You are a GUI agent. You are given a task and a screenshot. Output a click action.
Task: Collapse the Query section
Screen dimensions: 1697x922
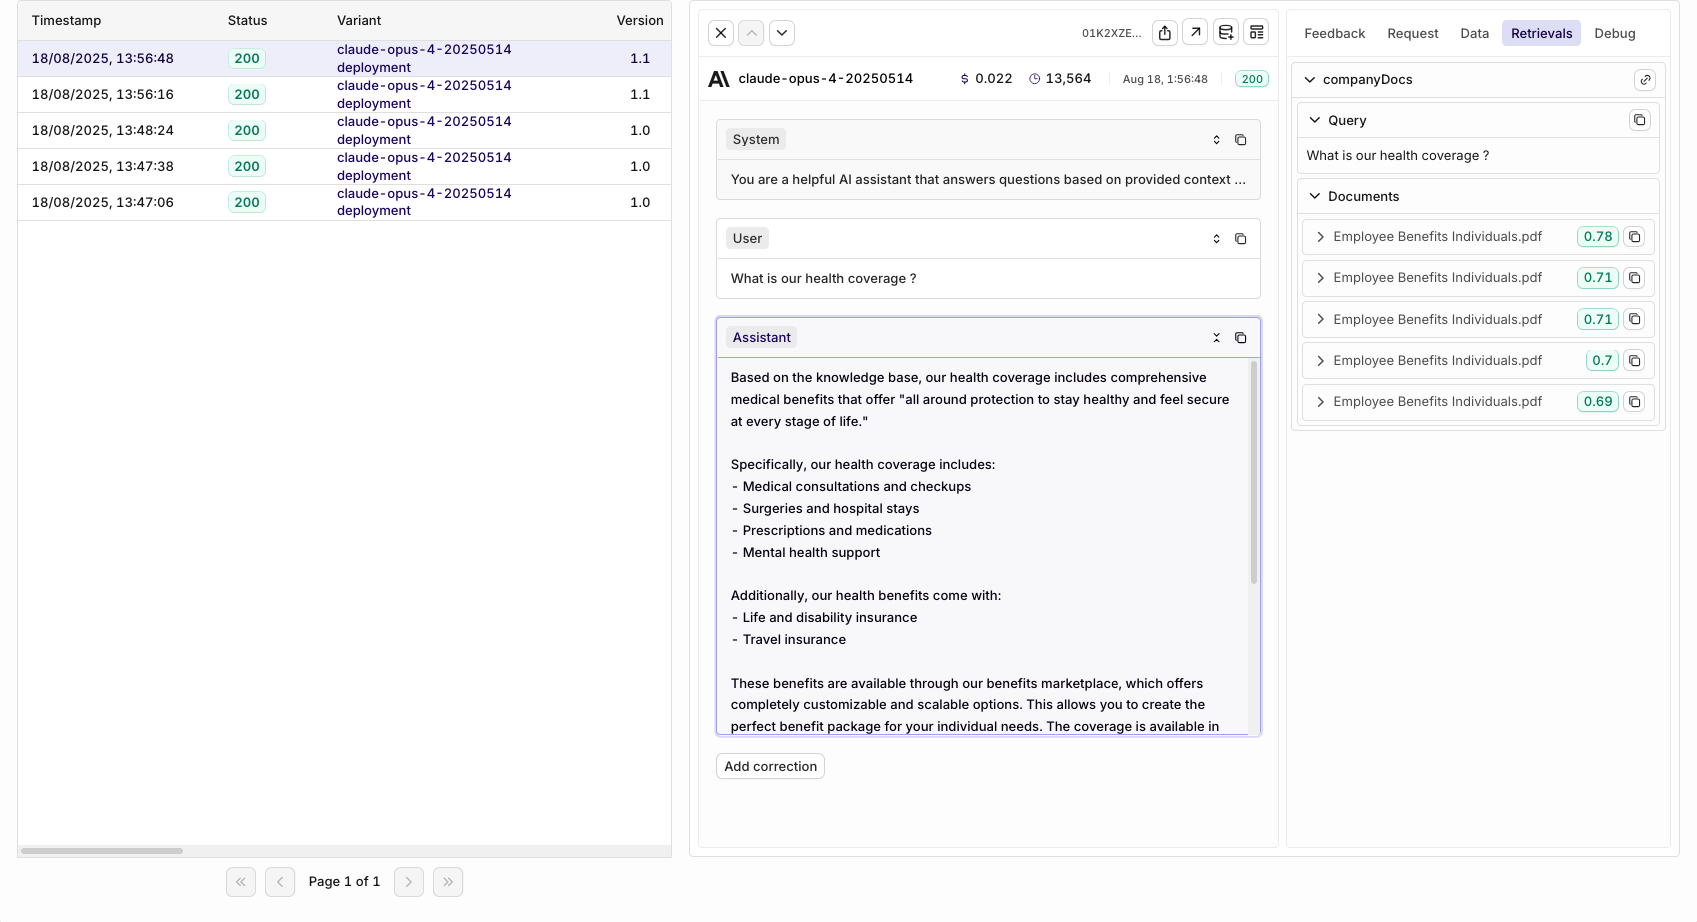[1315, 120]
